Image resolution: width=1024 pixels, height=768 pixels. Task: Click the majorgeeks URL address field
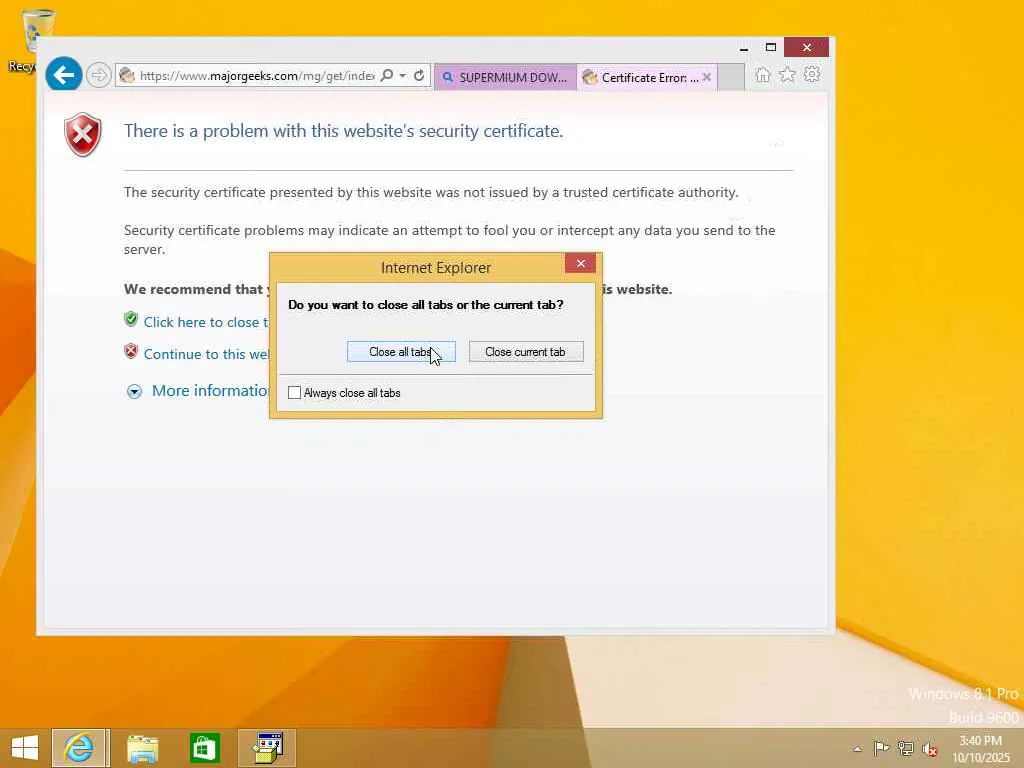pos(257,76)
